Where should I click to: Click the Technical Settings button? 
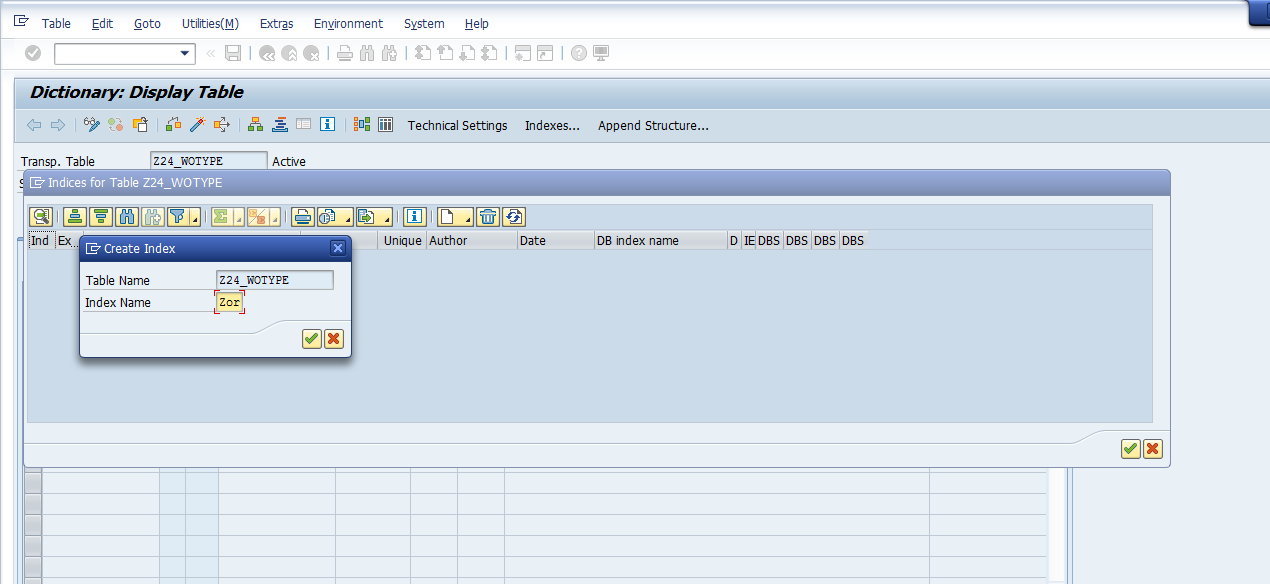[x=457, y=125]
